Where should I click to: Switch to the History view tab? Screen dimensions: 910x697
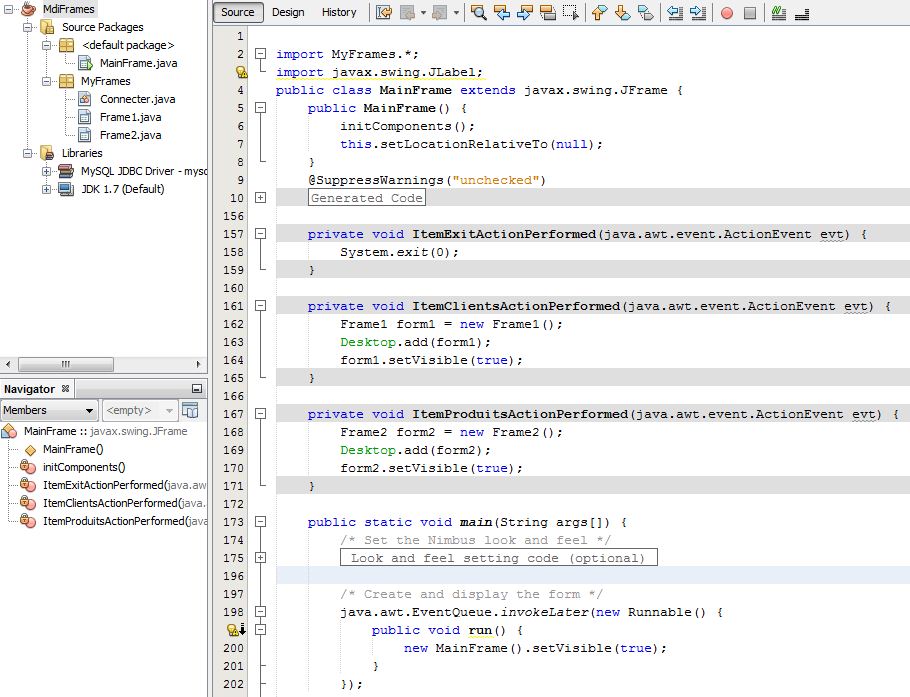point(339,12)
